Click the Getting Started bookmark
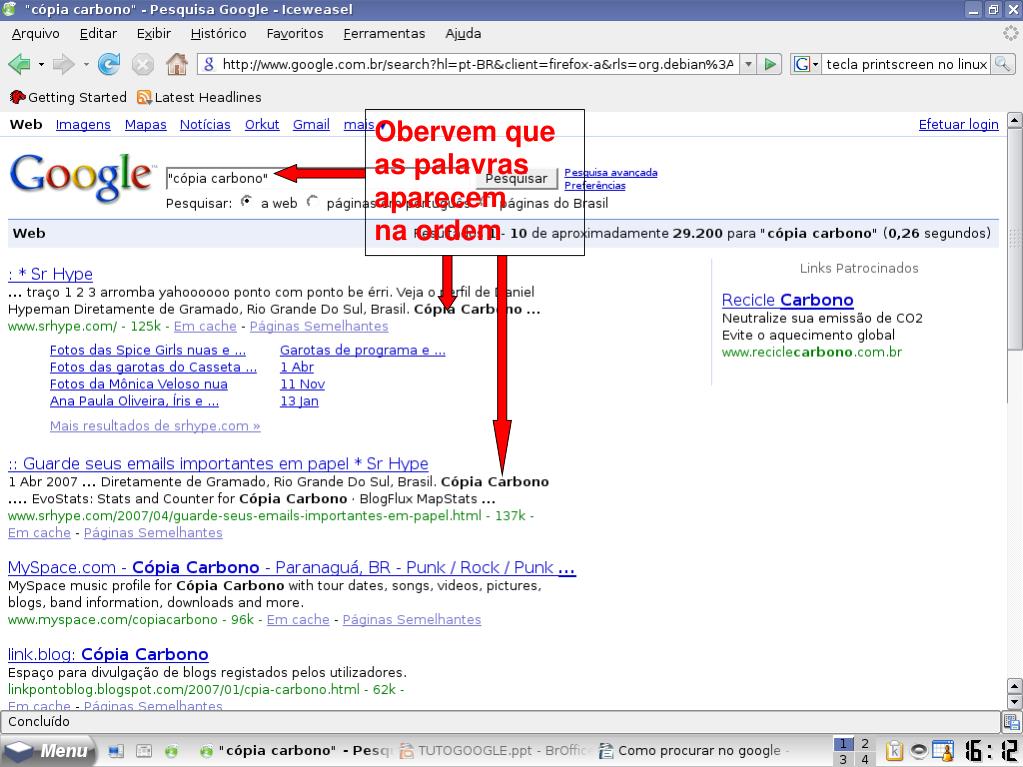 (x=69, y=97)
